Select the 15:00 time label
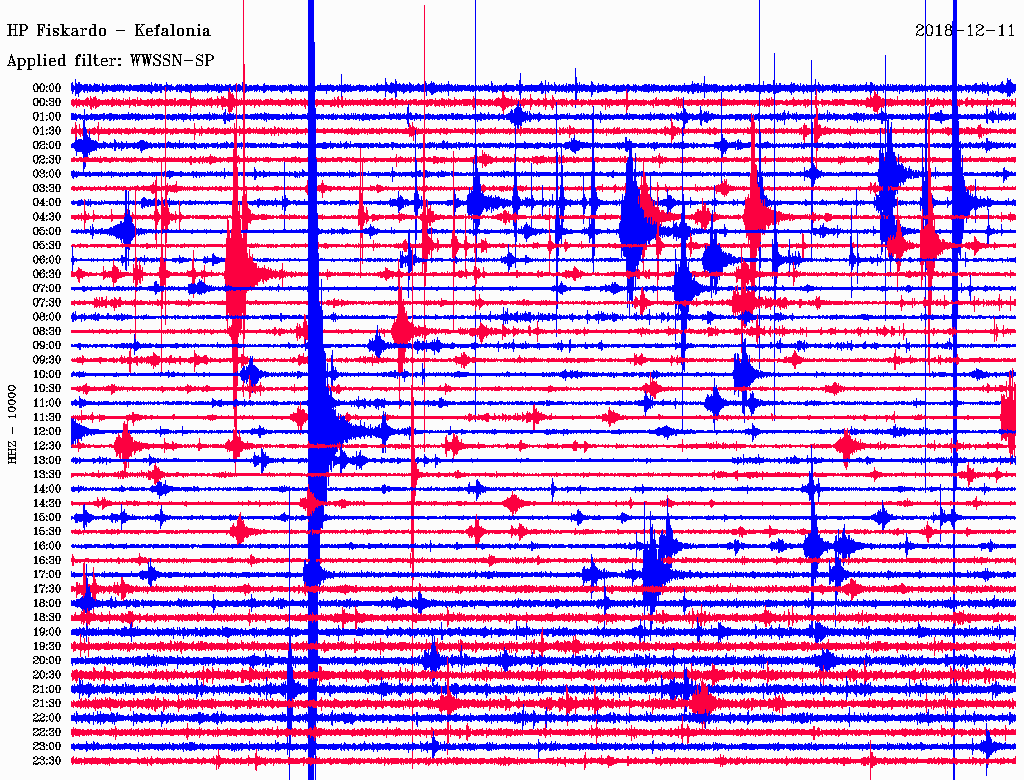Image resolution: width=1024 pixels, height=780 pixels. (x=47, y=517)
